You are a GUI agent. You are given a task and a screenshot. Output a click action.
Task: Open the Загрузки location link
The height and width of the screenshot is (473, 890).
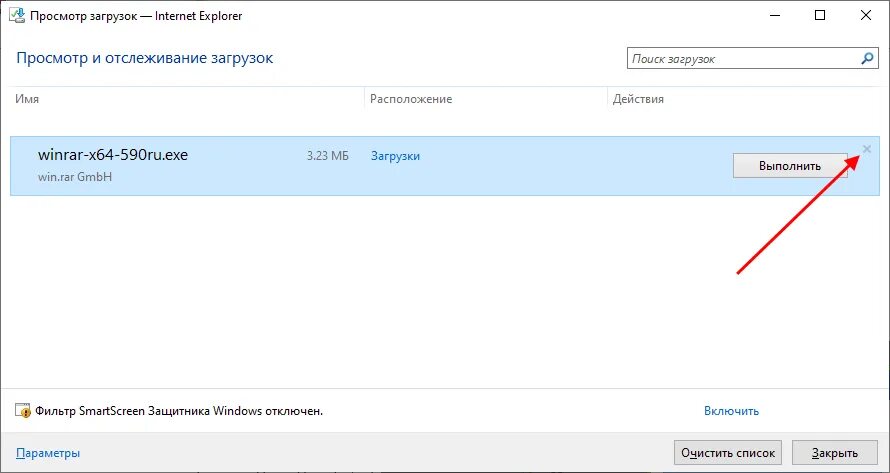[x=396, y=156]
